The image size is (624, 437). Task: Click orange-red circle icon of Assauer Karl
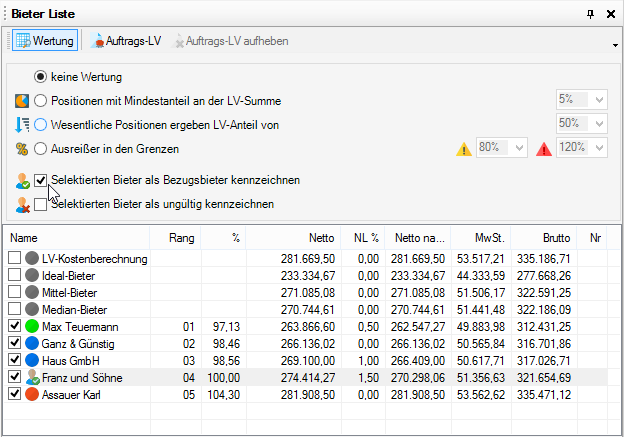point(32,394)
